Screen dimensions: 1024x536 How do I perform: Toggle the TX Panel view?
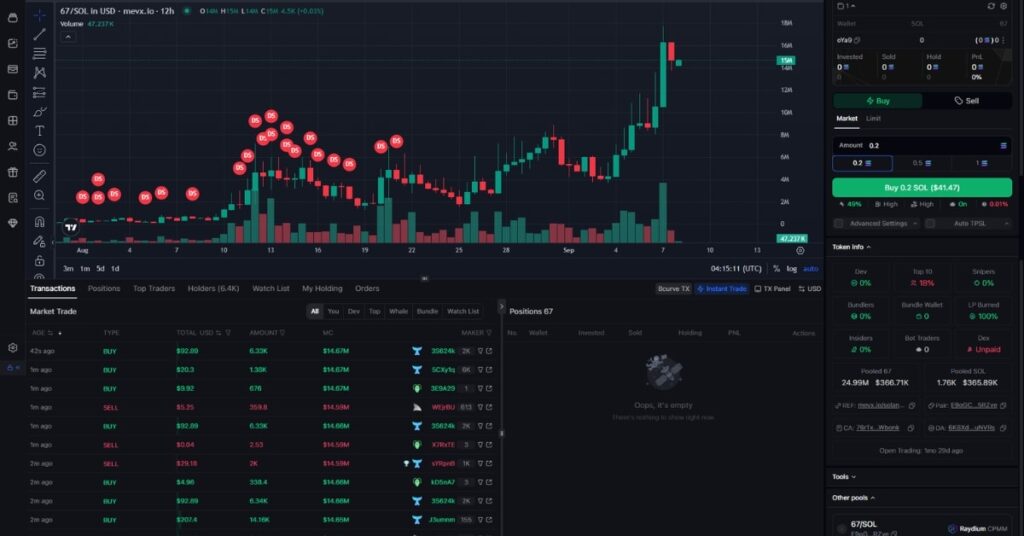(x=772, y=289)
